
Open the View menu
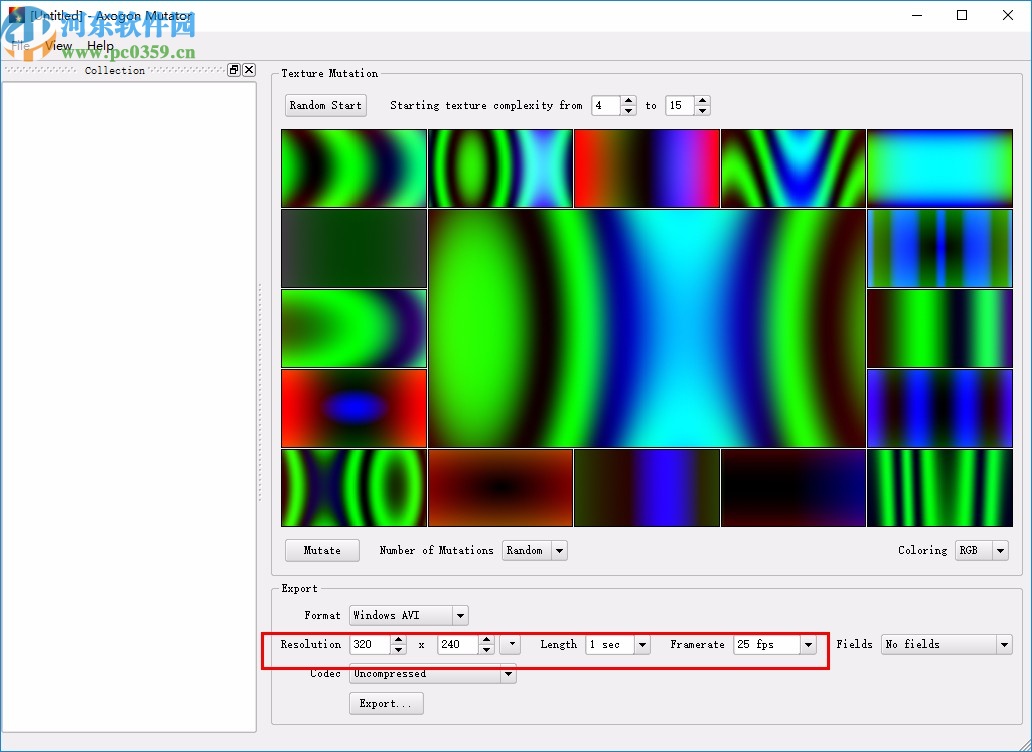(x=59, y=46)
